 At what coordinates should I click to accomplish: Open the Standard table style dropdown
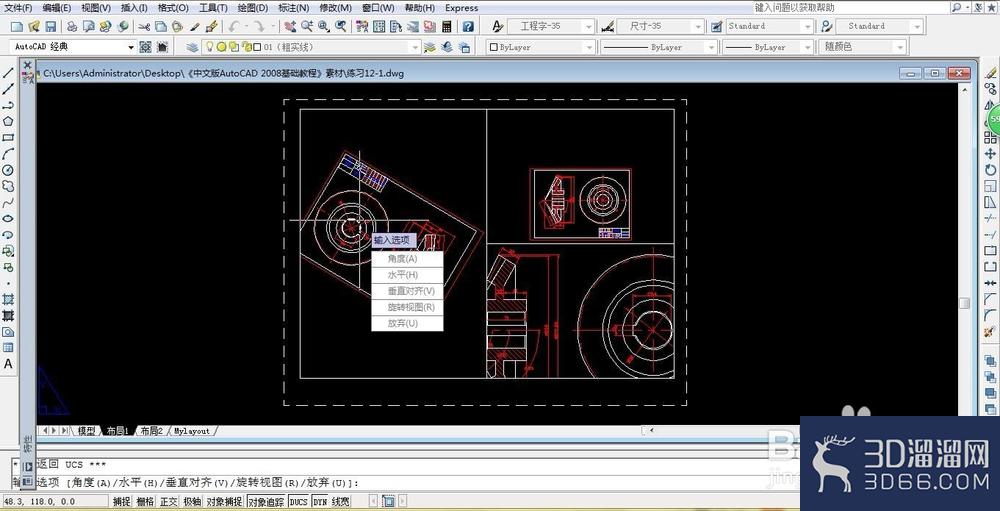point(770,27)
